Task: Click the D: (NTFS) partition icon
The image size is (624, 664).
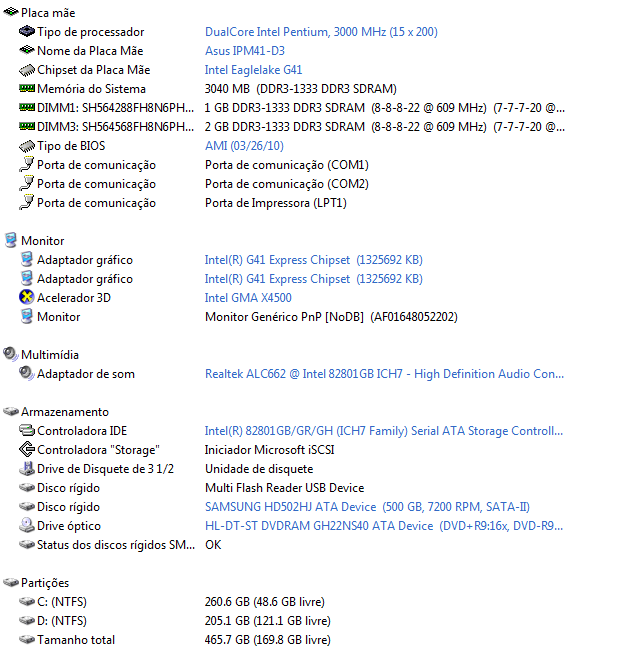Action: coord(27,620)
